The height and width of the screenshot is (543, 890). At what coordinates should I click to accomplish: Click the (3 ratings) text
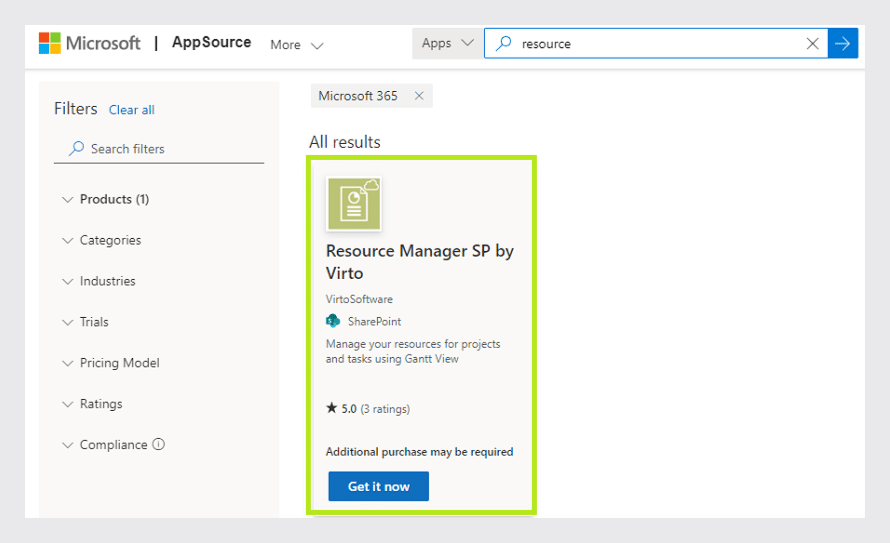point(385,409)
